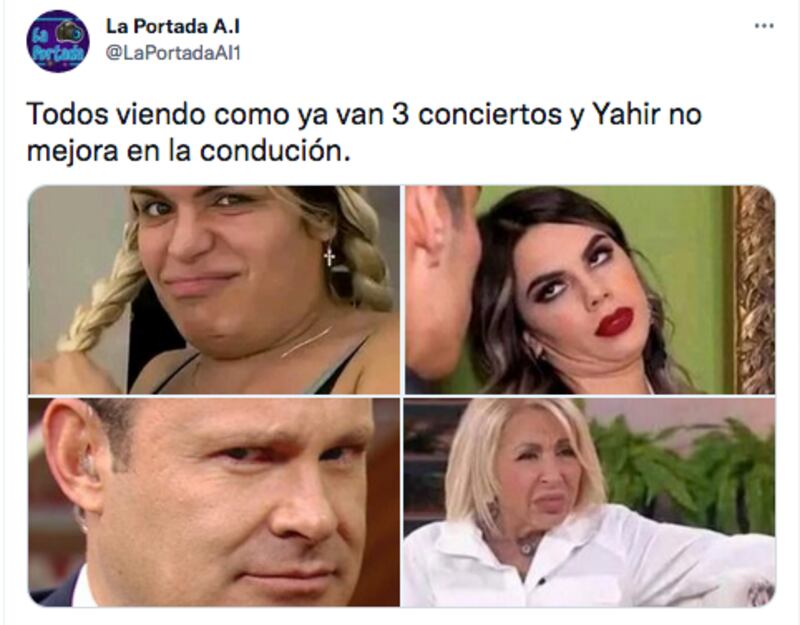Click the word "conciertos" in the tweet
Viewport: 800px width, 625px height.
coord(490,114)
